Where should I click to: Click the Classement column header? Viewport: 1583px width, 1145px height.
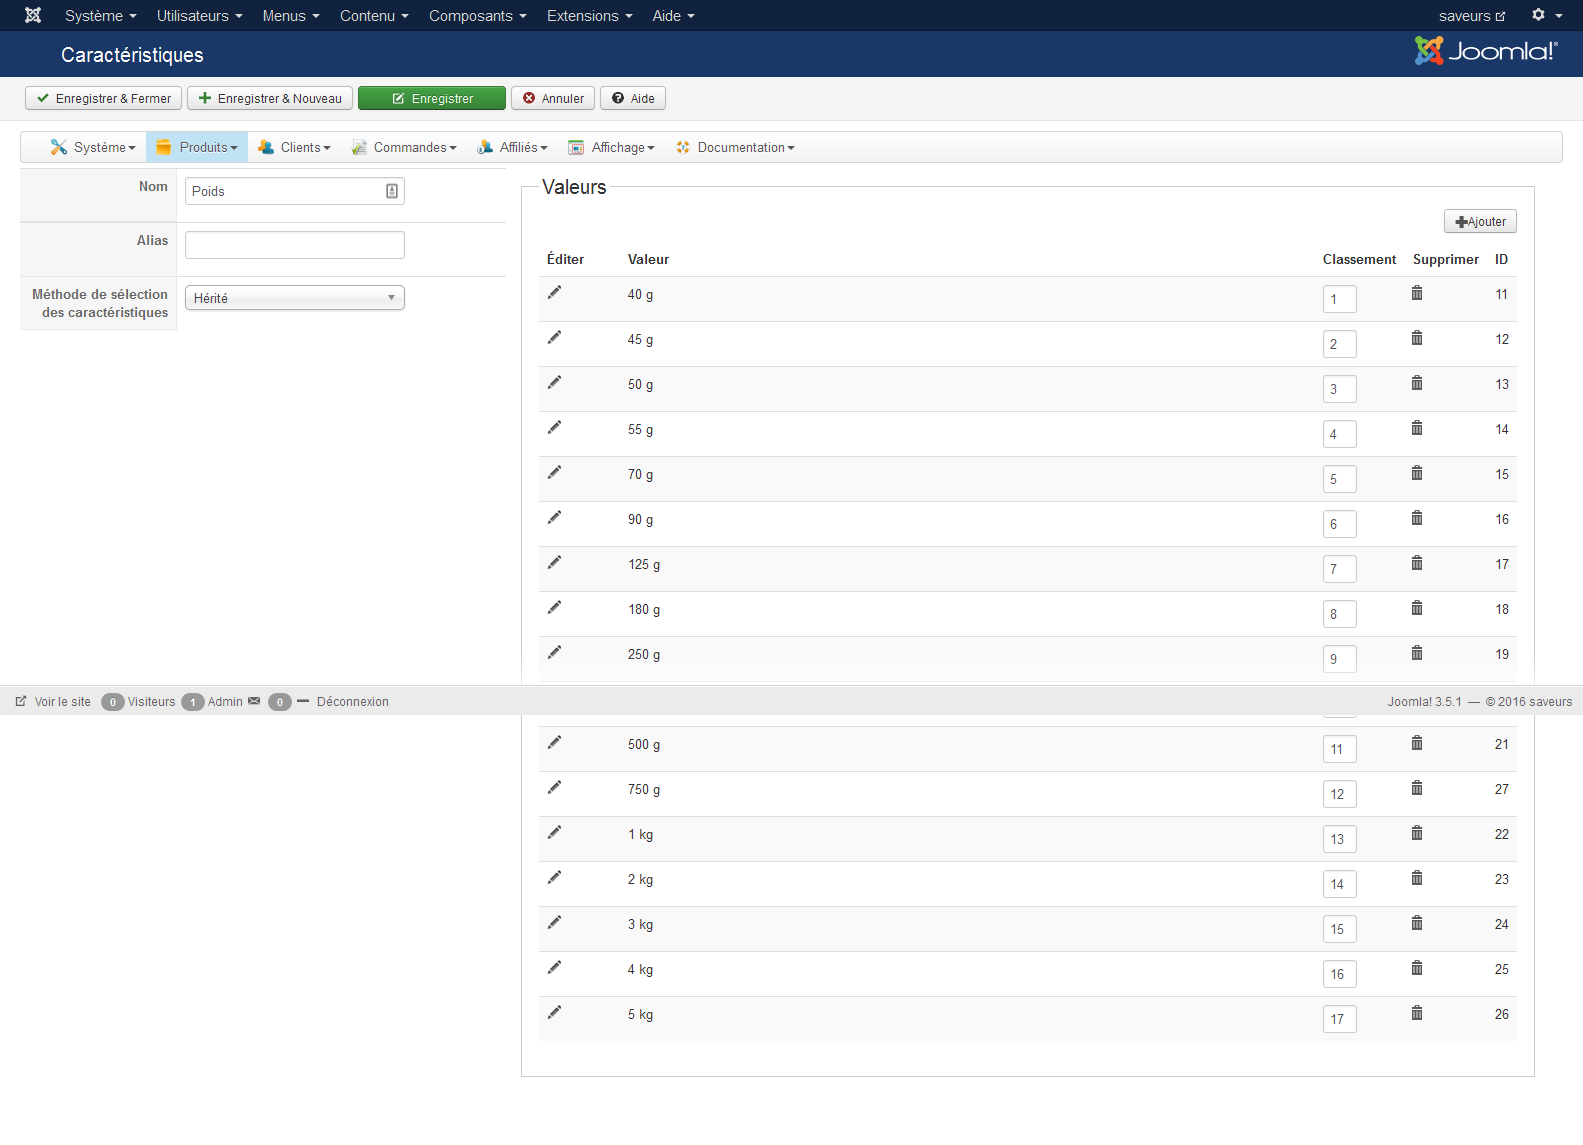click(1359, 259)
